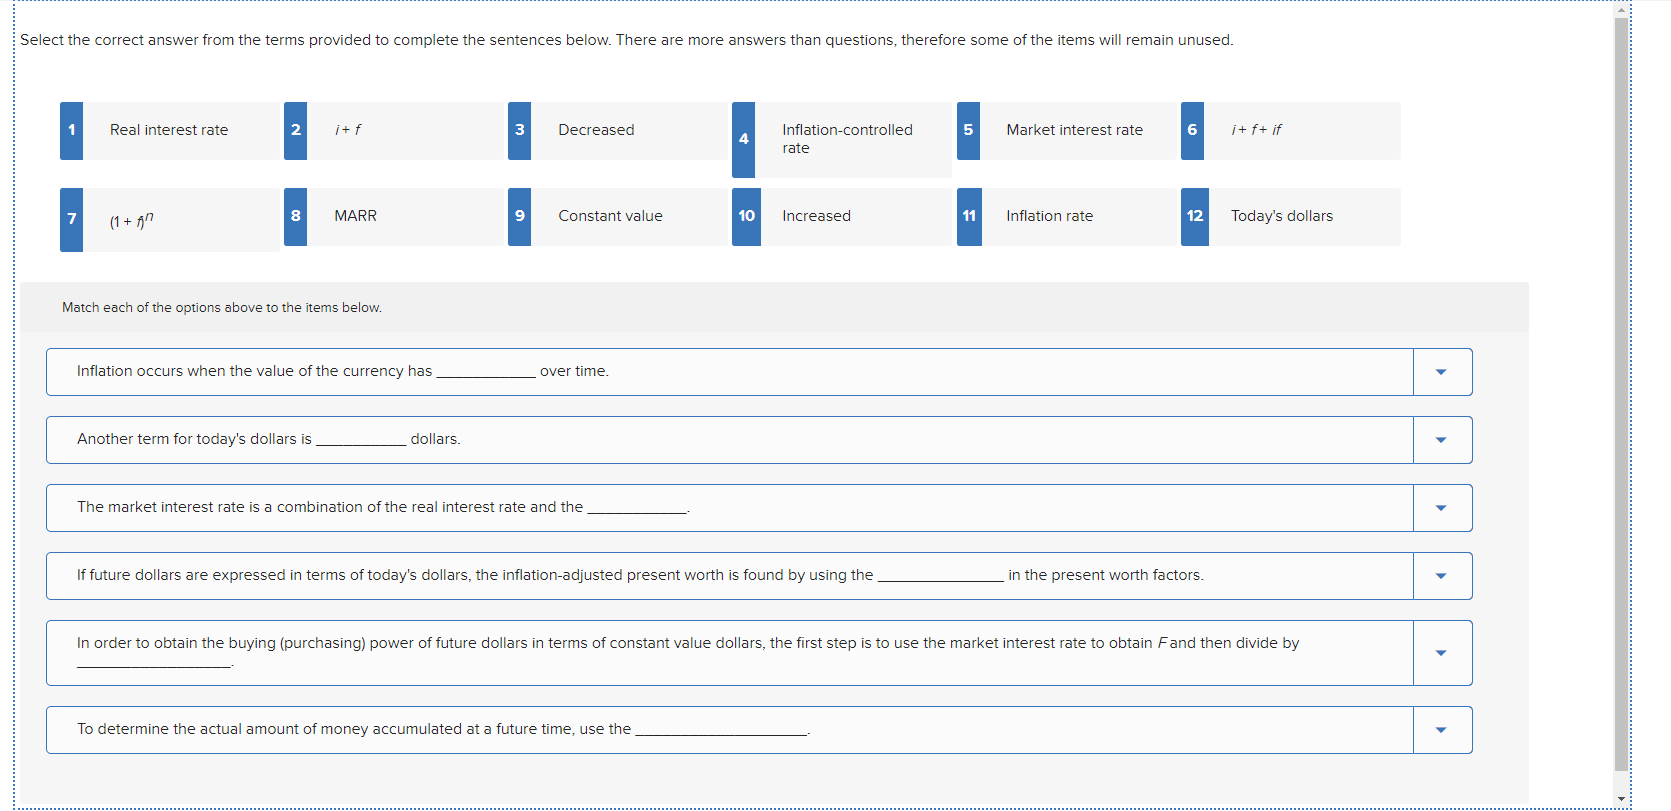This screenshot has height=811, width=1671.
Task: Expand the dropdown for the future money accumulation sentence
Action: pyautogui.click(x=1441, y=729)
